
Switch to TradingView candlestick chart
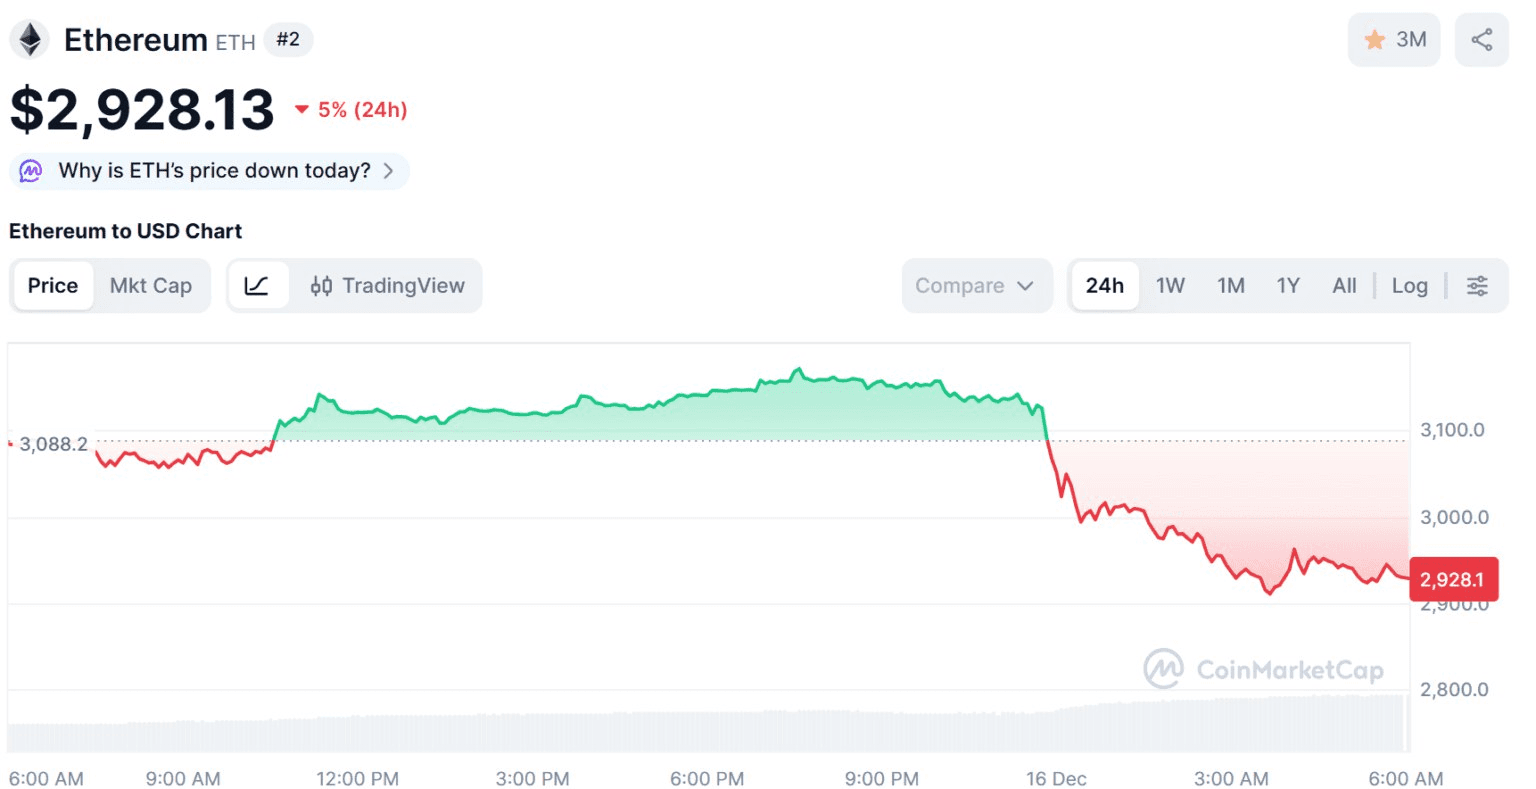pos(388,286)
